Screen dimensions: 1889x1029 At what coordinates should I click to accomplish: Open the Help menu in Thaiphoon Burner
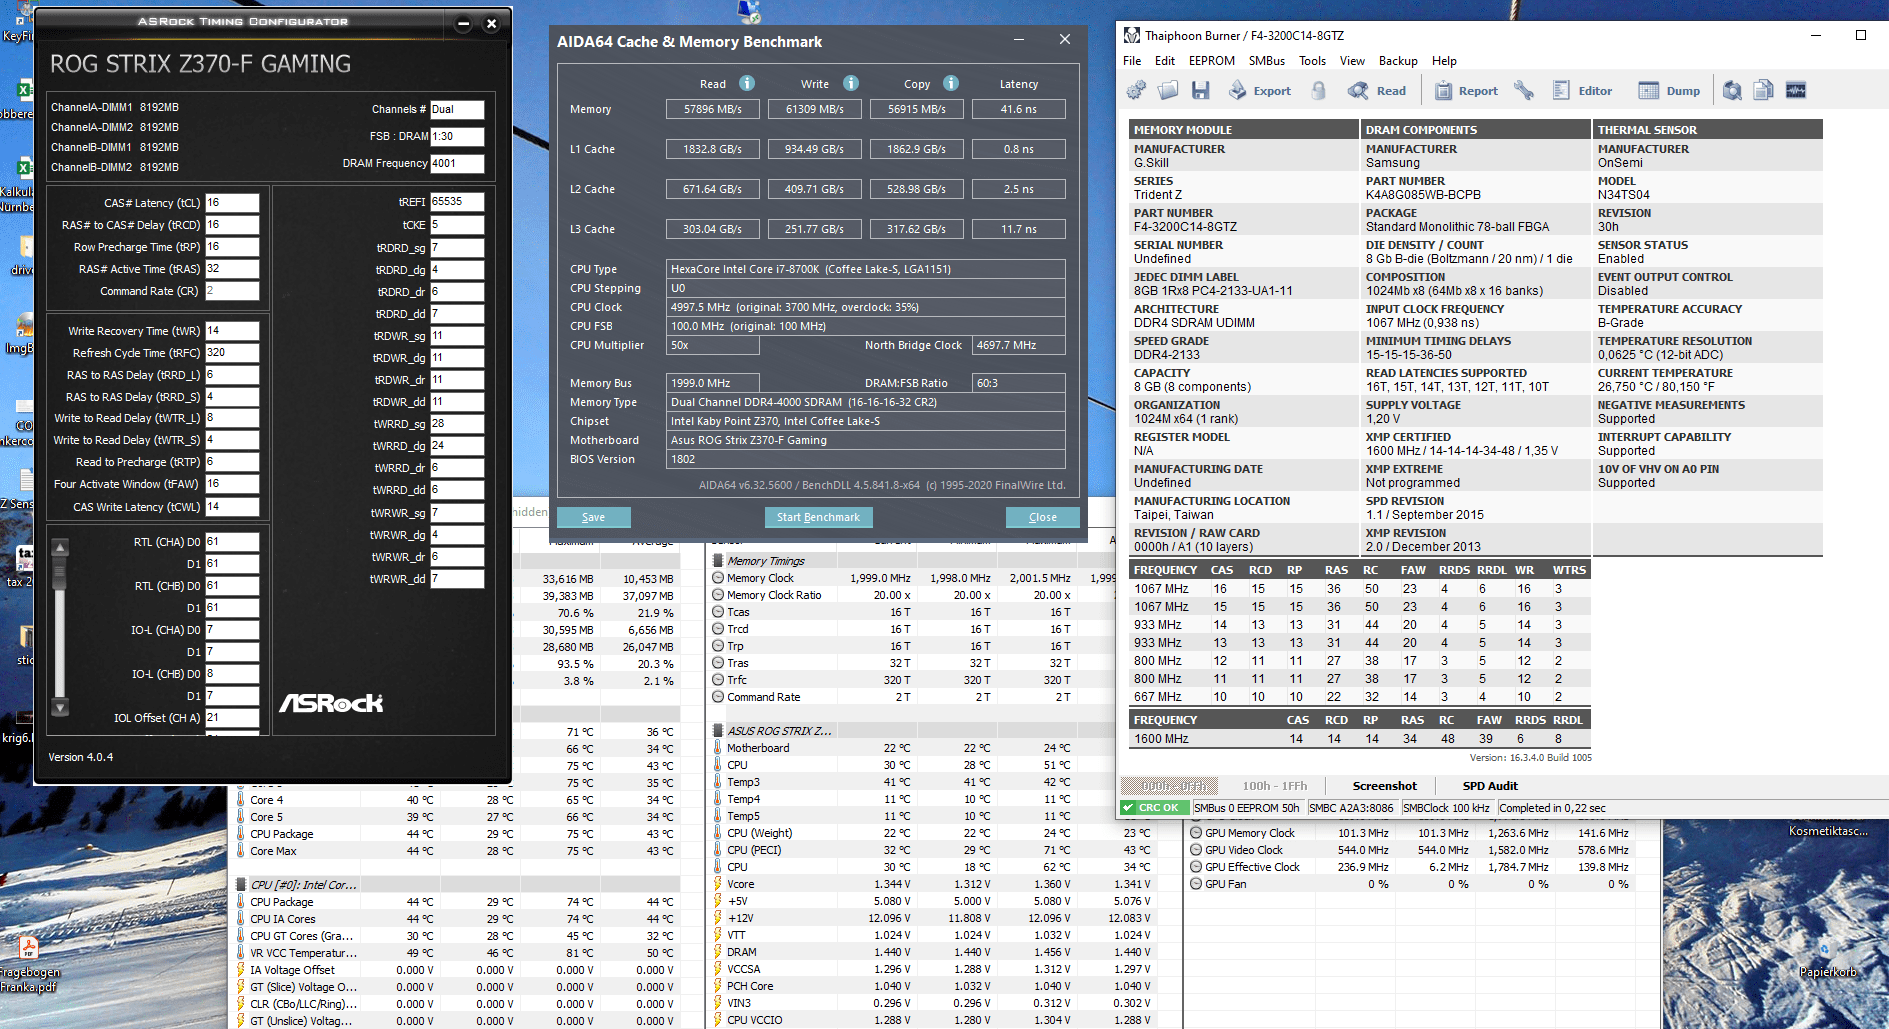pos(1445,61)
